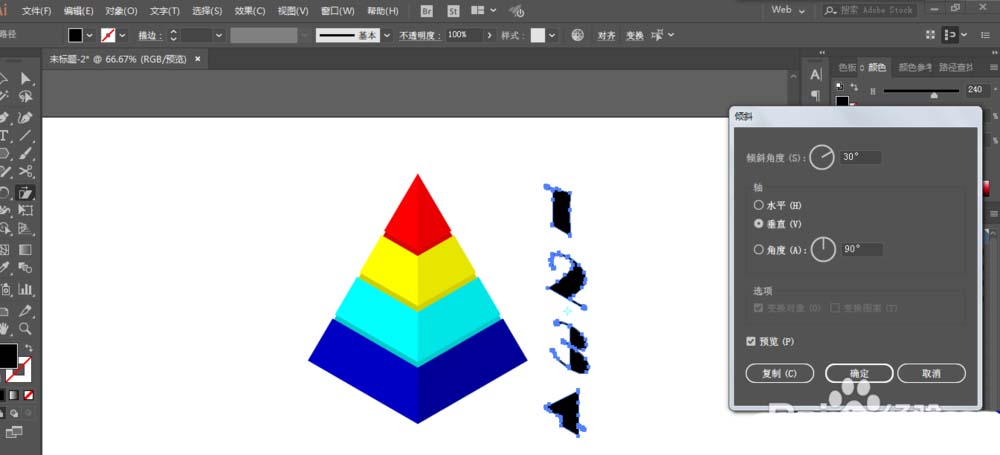Image resolution: width=1000 pixels, height=455 pixels.
Task: Click the change screen mode icon
Action: (15, 432)
